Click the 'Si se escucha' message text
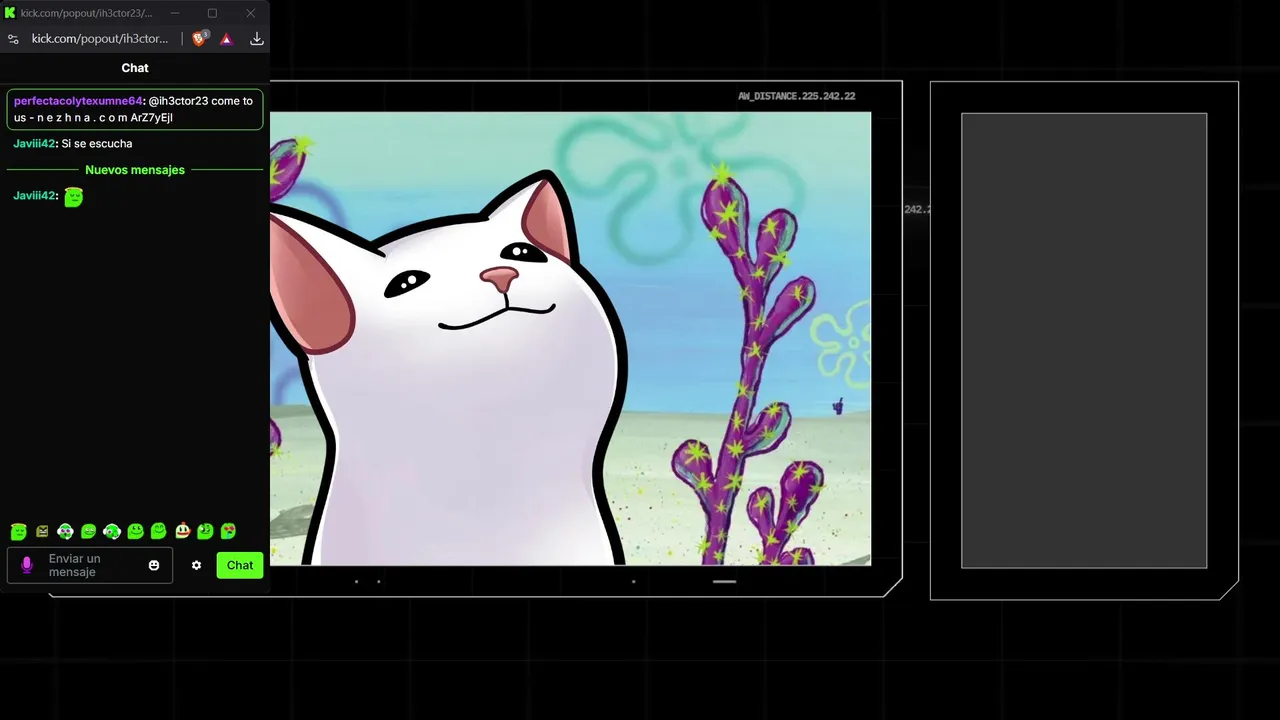 (97, 143)
